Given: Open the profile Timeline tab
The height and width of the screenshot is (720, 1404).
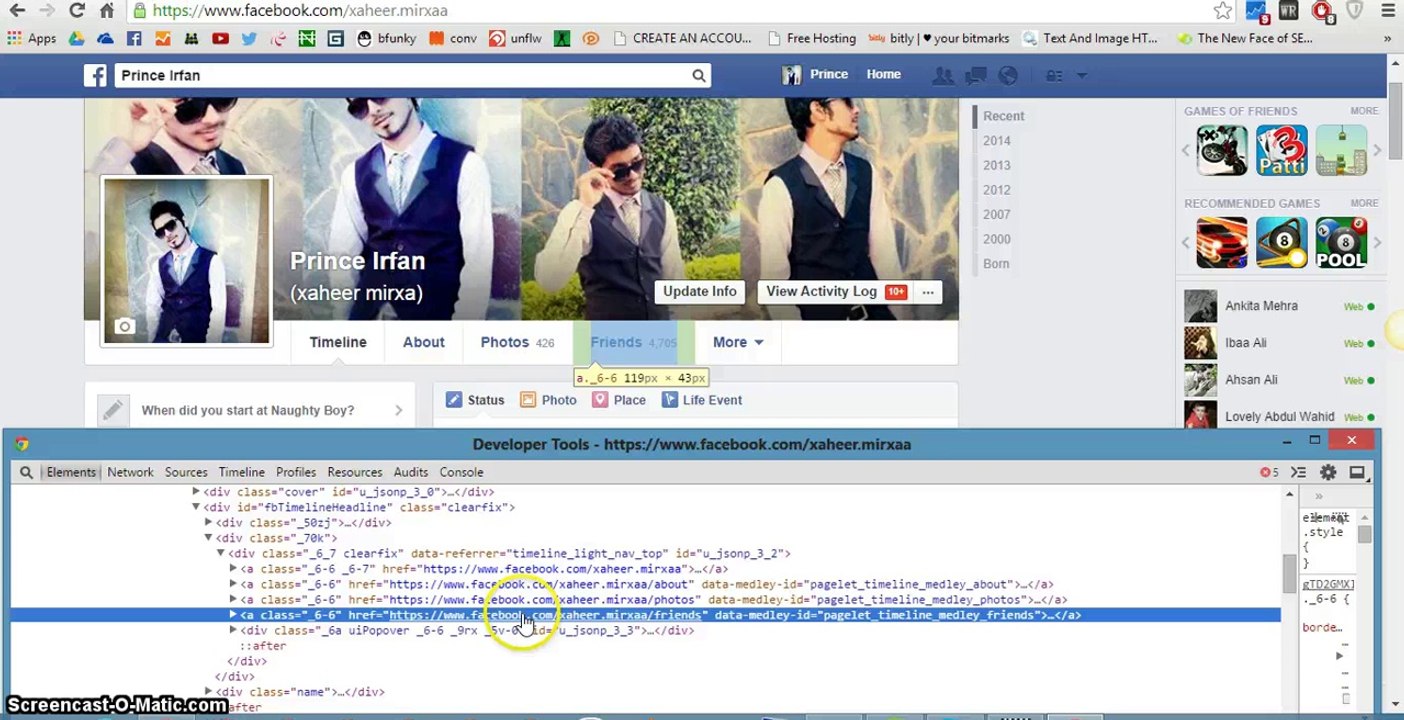Looking at the screenshot, I should 338,342.
